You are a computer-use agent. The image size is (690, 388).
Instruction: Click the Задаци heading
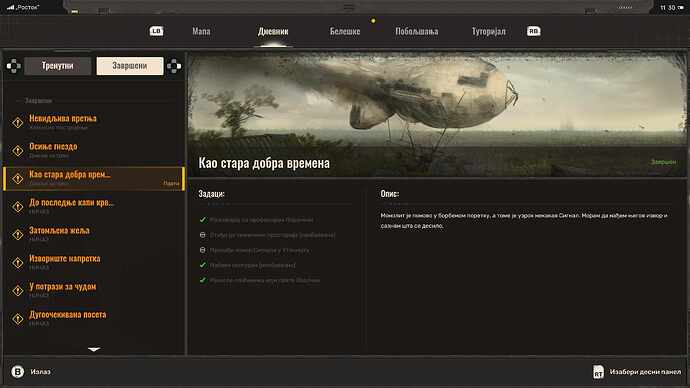(211, 194)
